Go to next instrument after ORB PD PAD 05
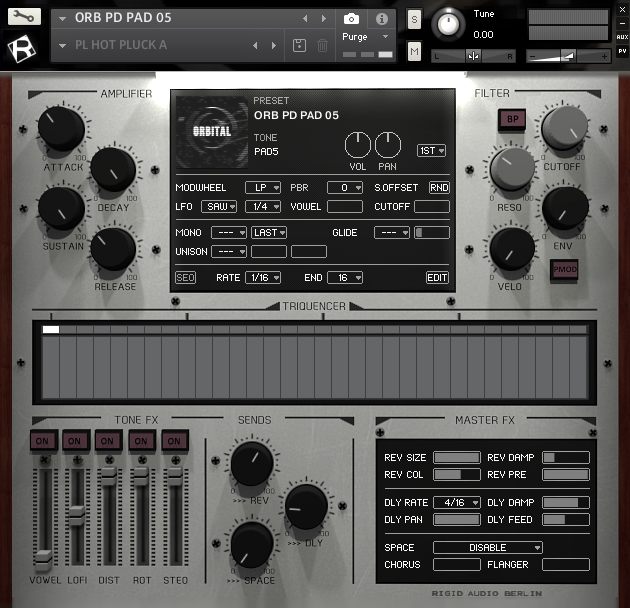Screen dimensions: 630x608 point(323,18)
